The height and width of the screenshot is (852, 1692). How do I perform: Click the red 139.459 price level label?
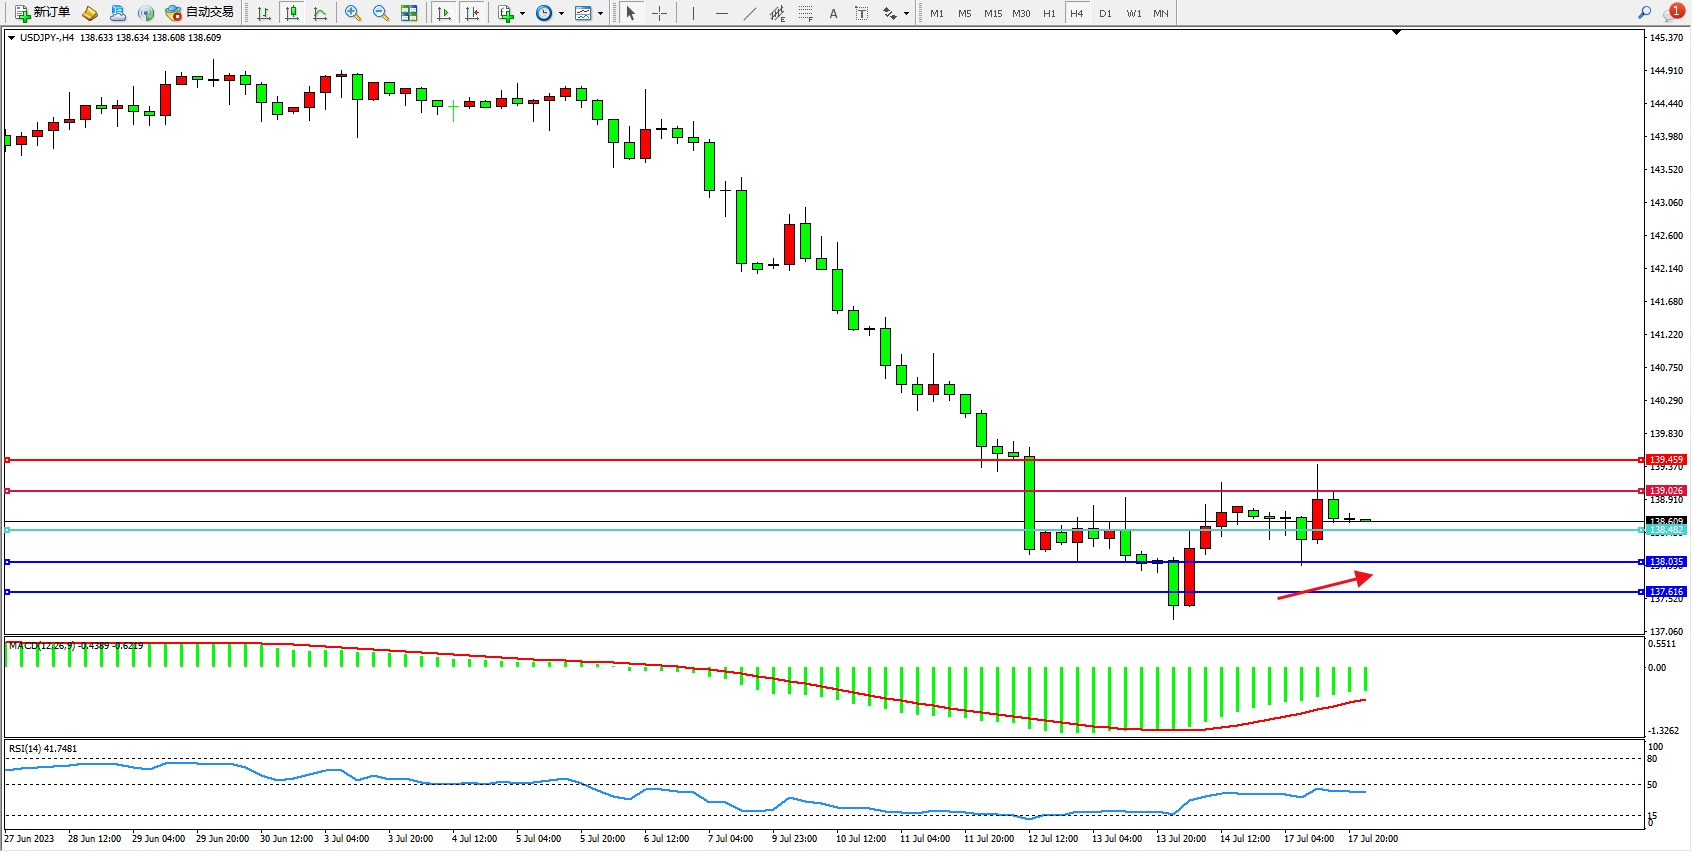[1666, 460]
